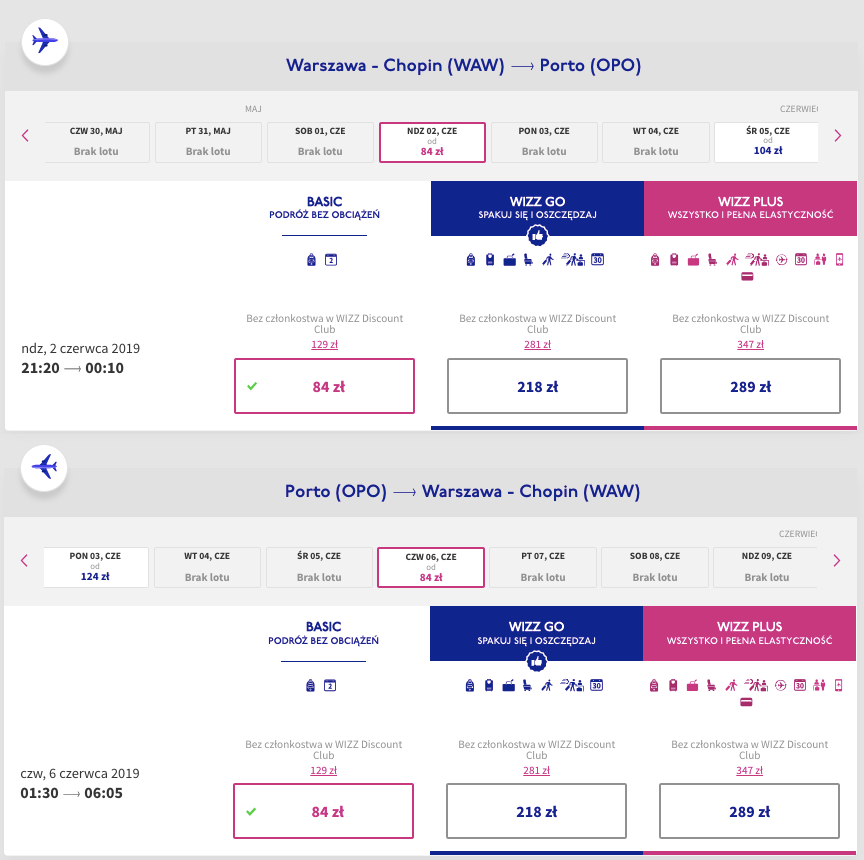
Task: Click the return flight airplane icon
Action: coord(44,467)
